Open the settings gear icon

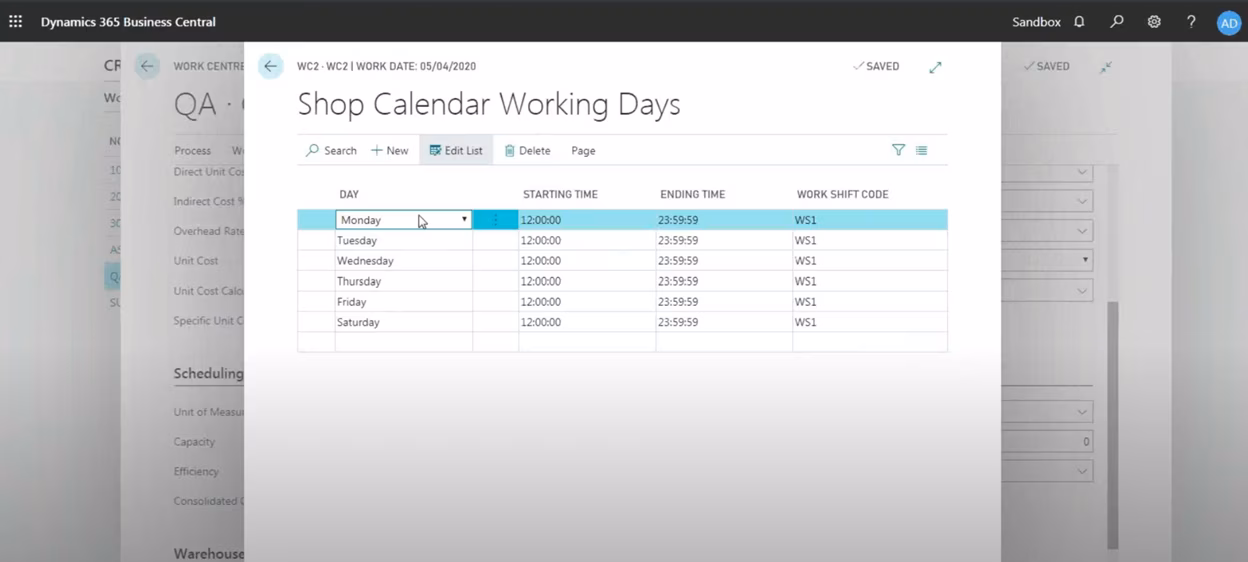pos(1154,21)
